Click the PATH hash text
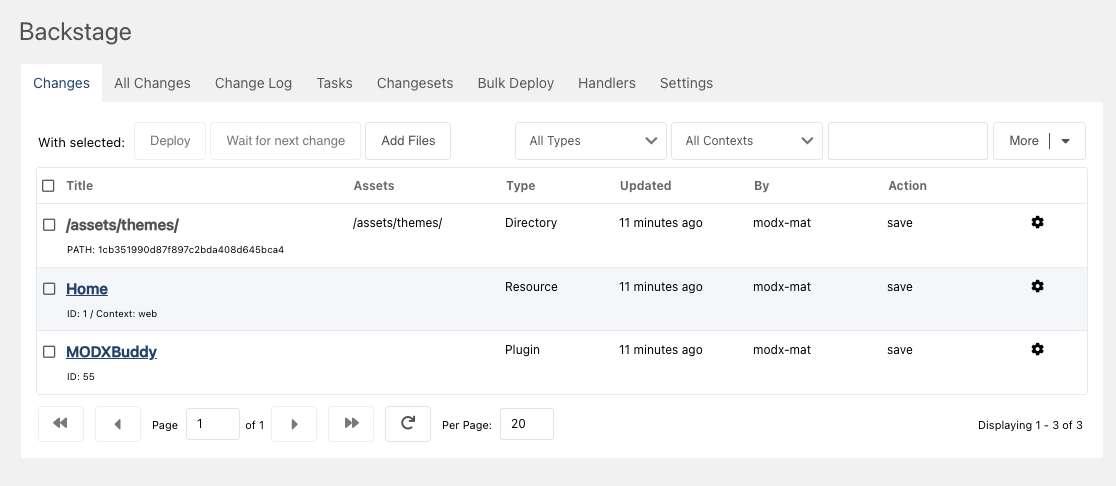The width and height of the screenshot is (1116, 486). pyautogui.click(x=175, y=250)
